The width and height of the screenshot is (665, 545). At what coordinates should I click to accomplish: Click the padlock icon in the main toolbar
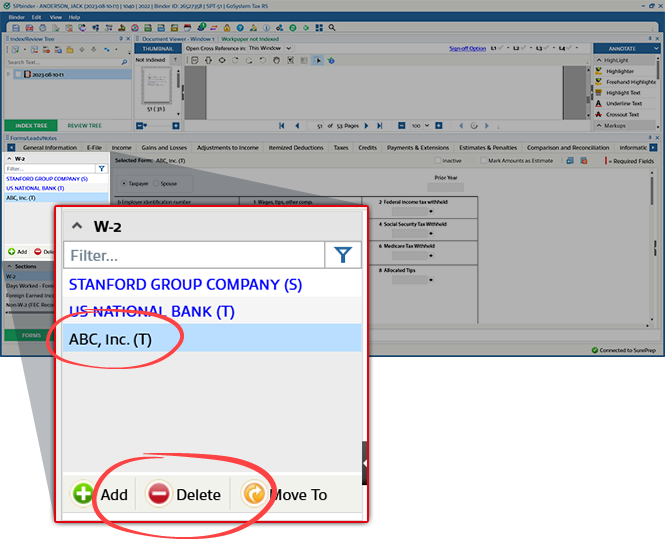[x=227, y=28]
